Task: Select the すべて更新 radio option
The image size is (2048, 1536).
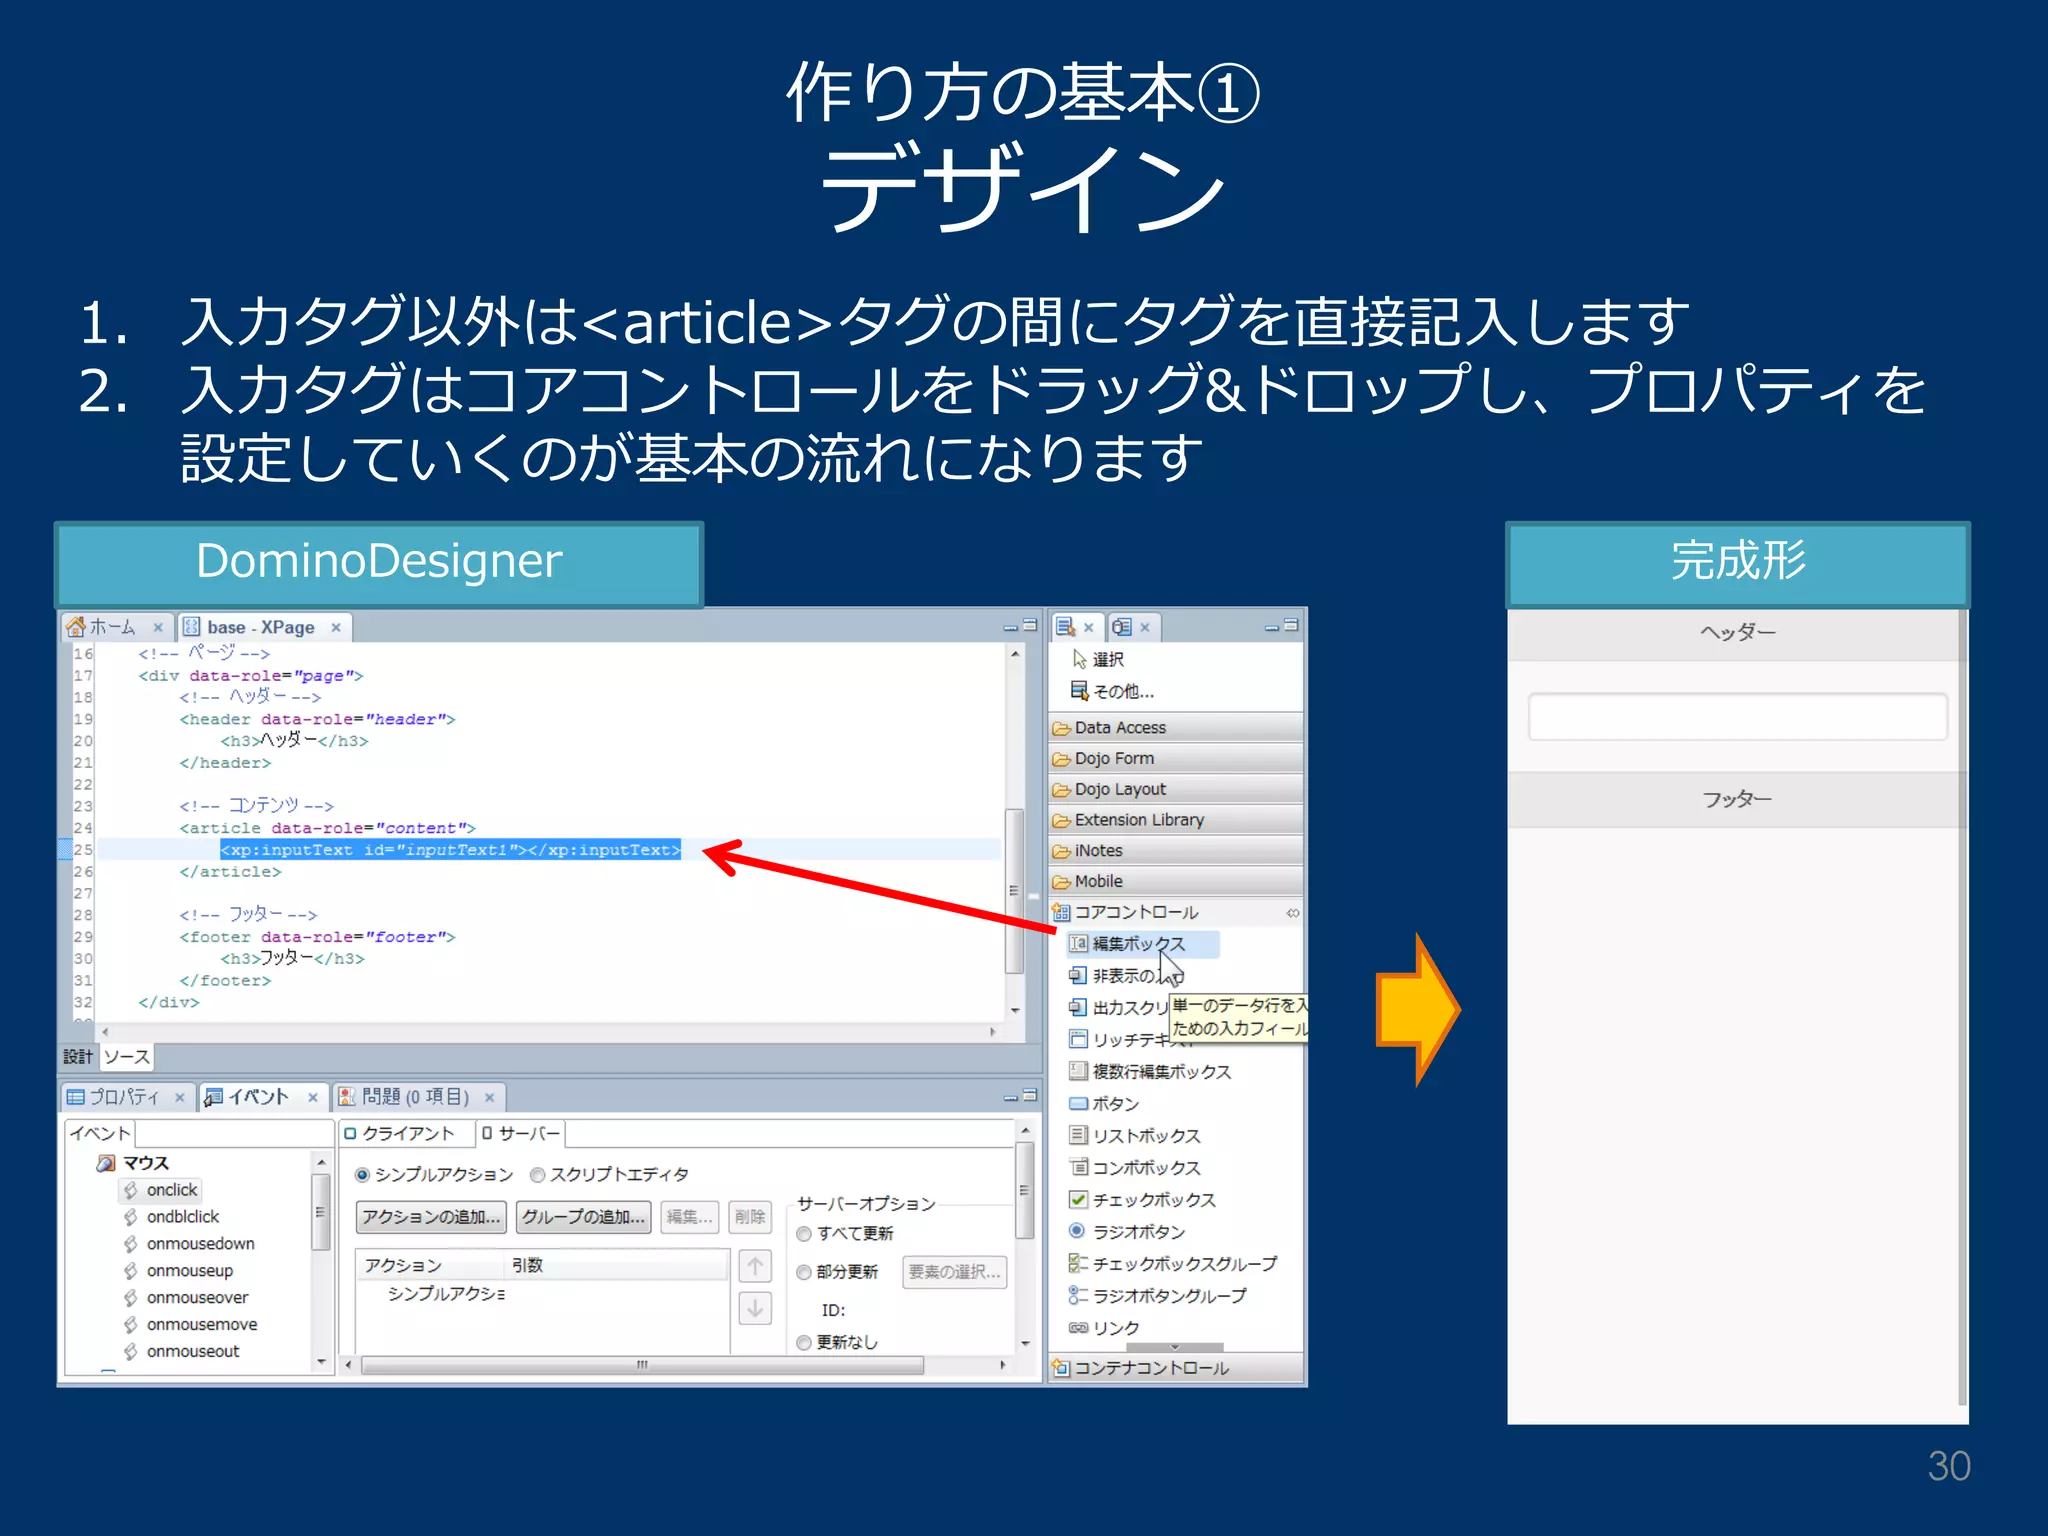Action: 804,1234
